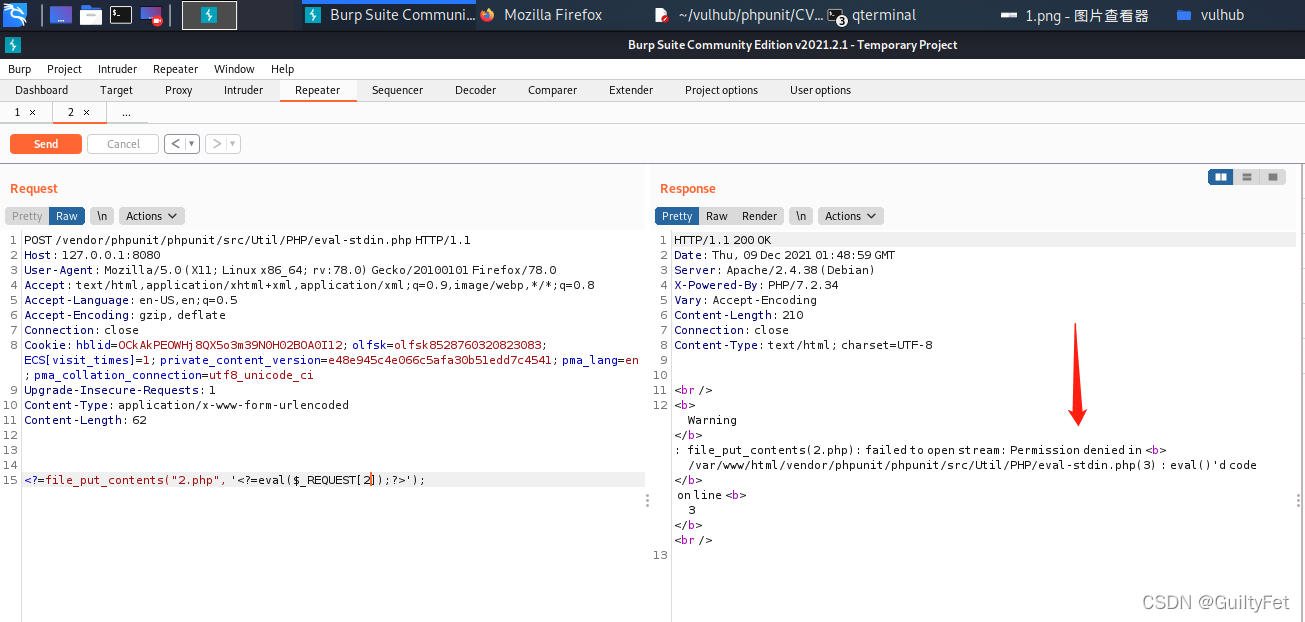
Task: Switch to the Proxy tab
Action: click(179, 90)
